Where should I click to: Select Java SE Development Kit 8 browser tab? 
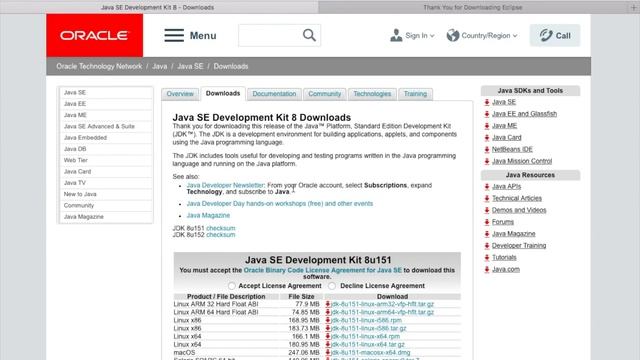(x=158, y=7)
